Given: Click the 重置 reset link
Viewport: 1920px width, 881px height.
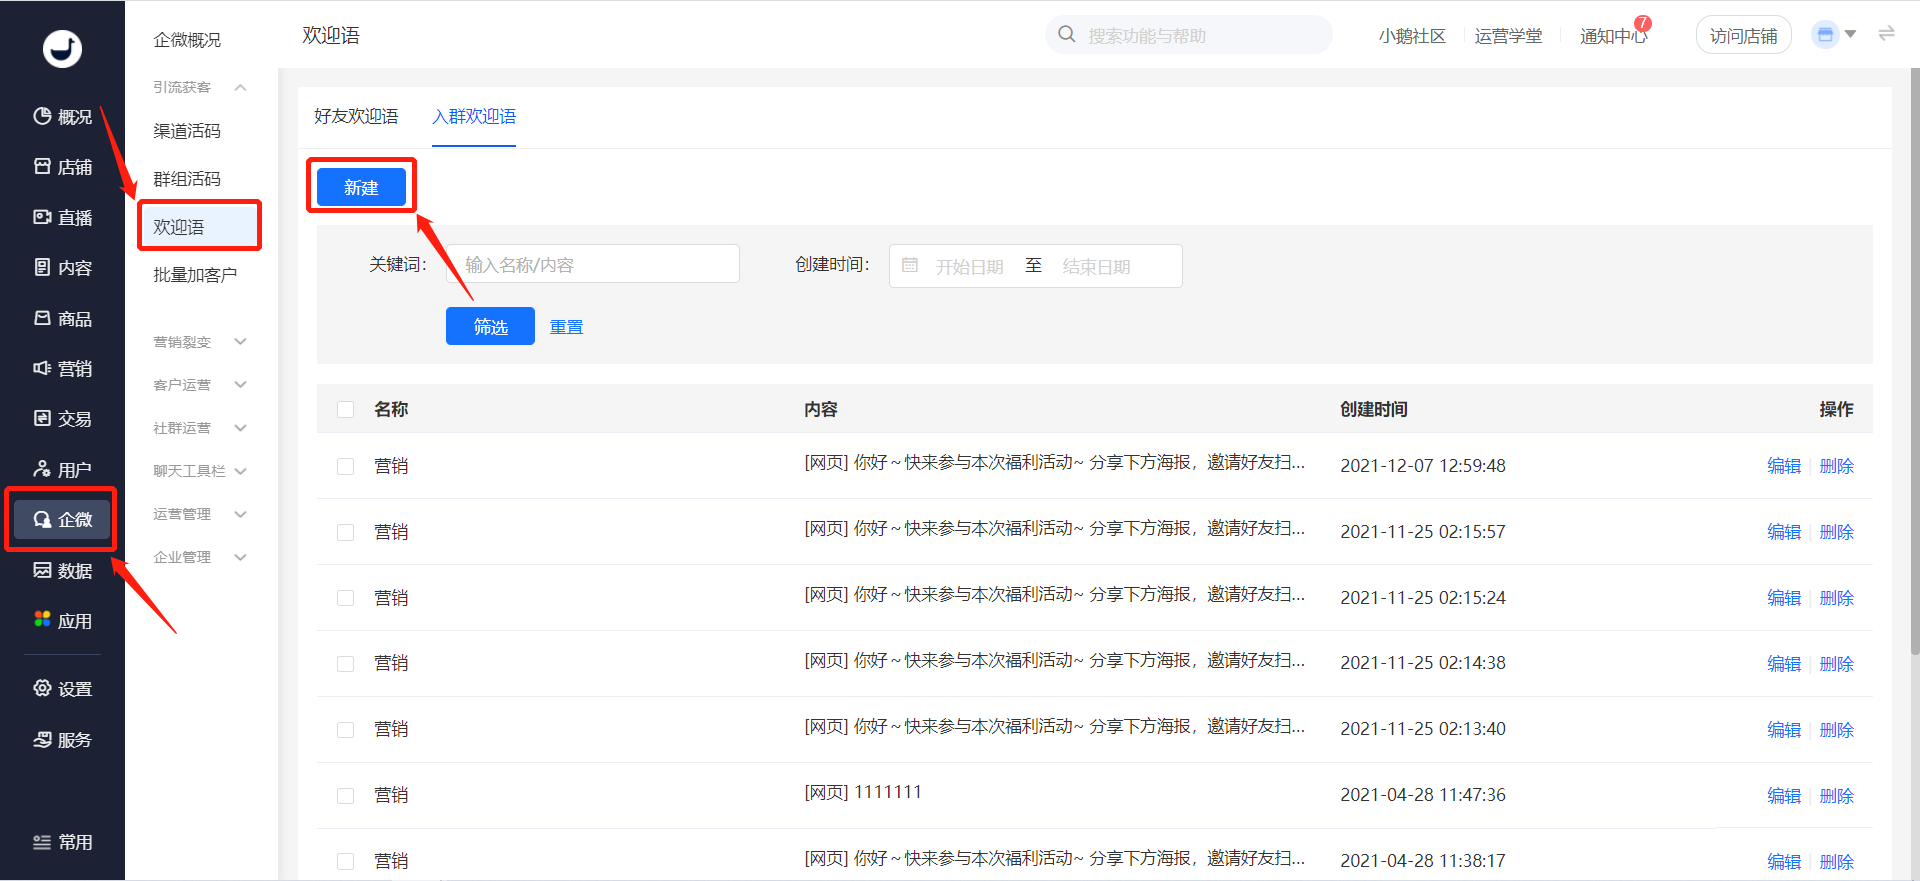Looking at the screenshot, I should [566, 327].
